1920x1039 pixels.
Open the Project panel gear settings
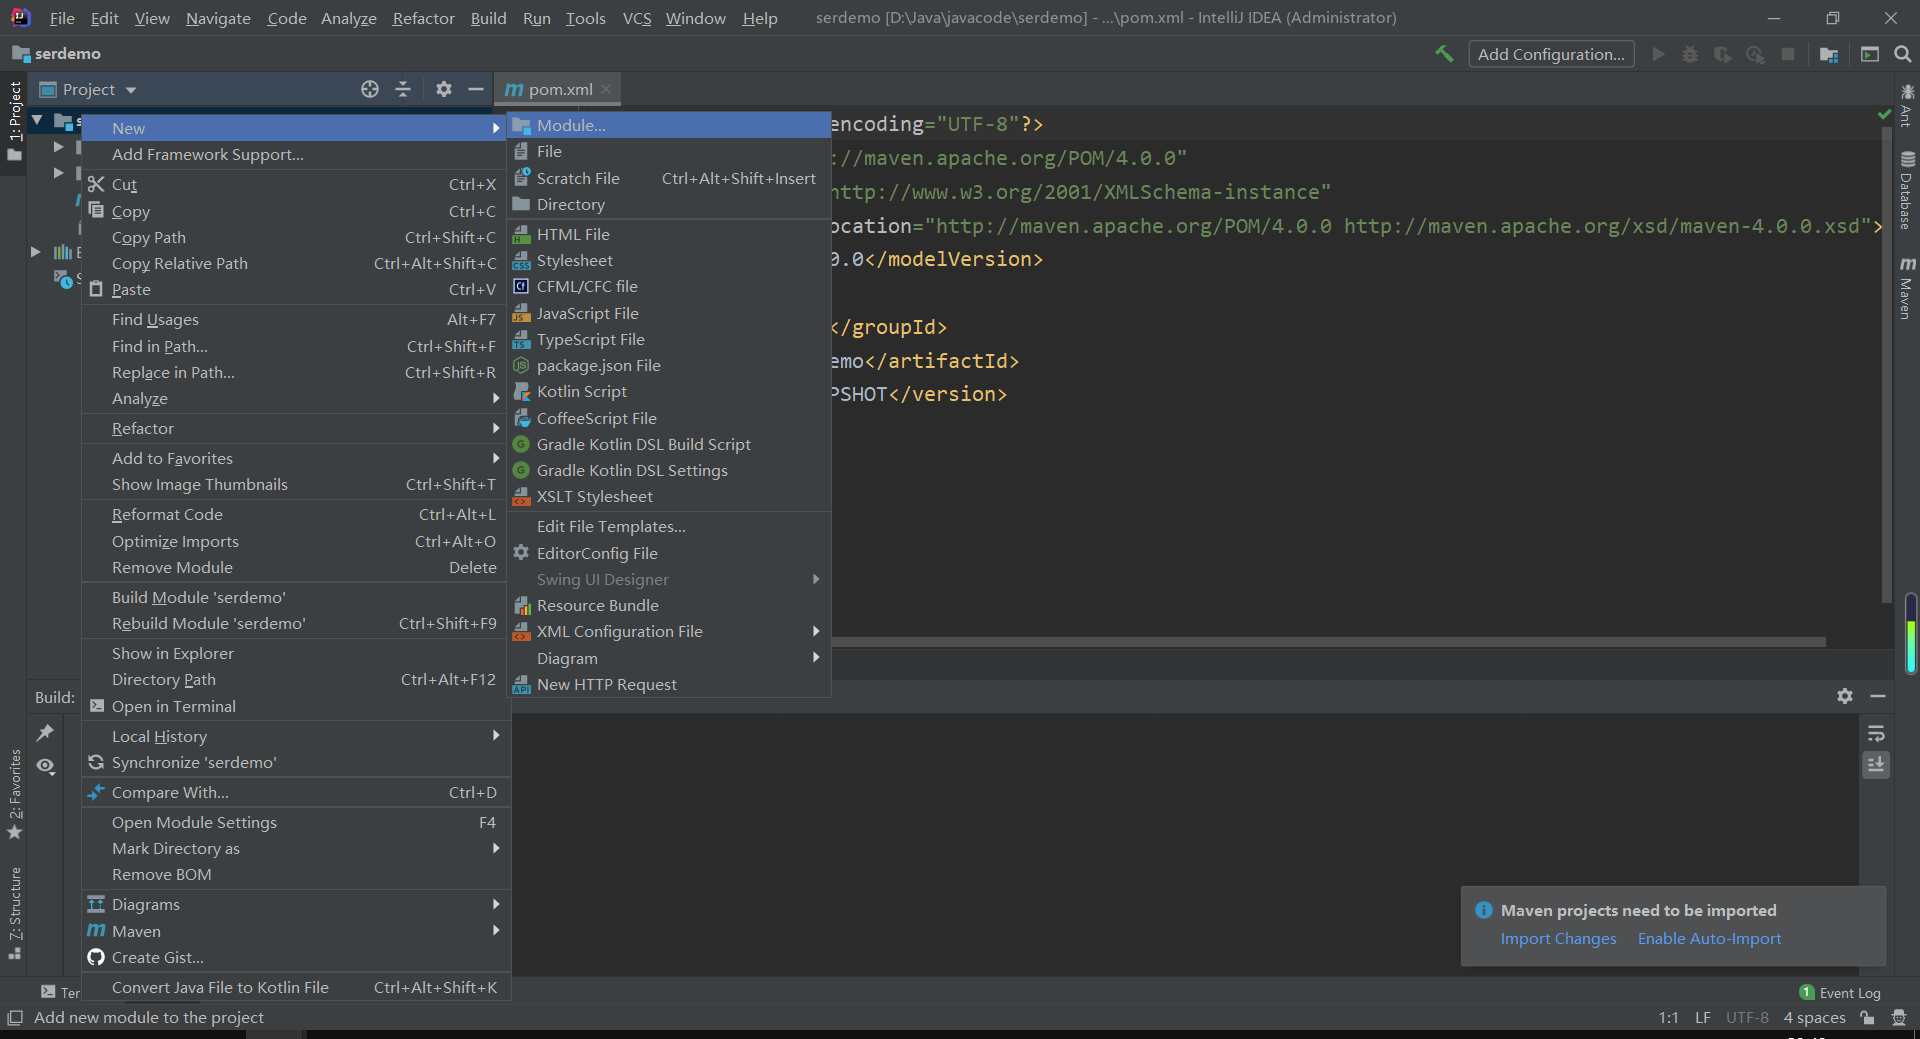click(444, 89)
